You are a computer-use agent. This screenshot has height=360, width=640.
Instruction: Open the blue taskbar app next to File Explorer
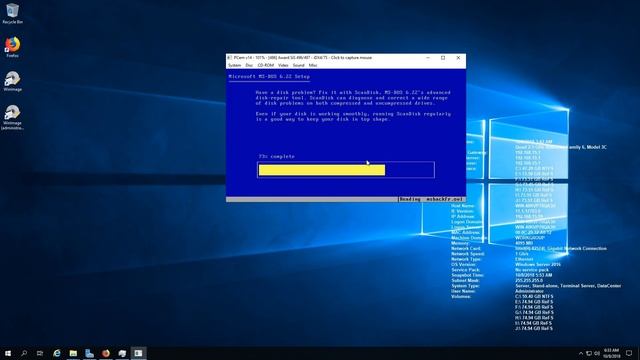[x=89, y=353]
